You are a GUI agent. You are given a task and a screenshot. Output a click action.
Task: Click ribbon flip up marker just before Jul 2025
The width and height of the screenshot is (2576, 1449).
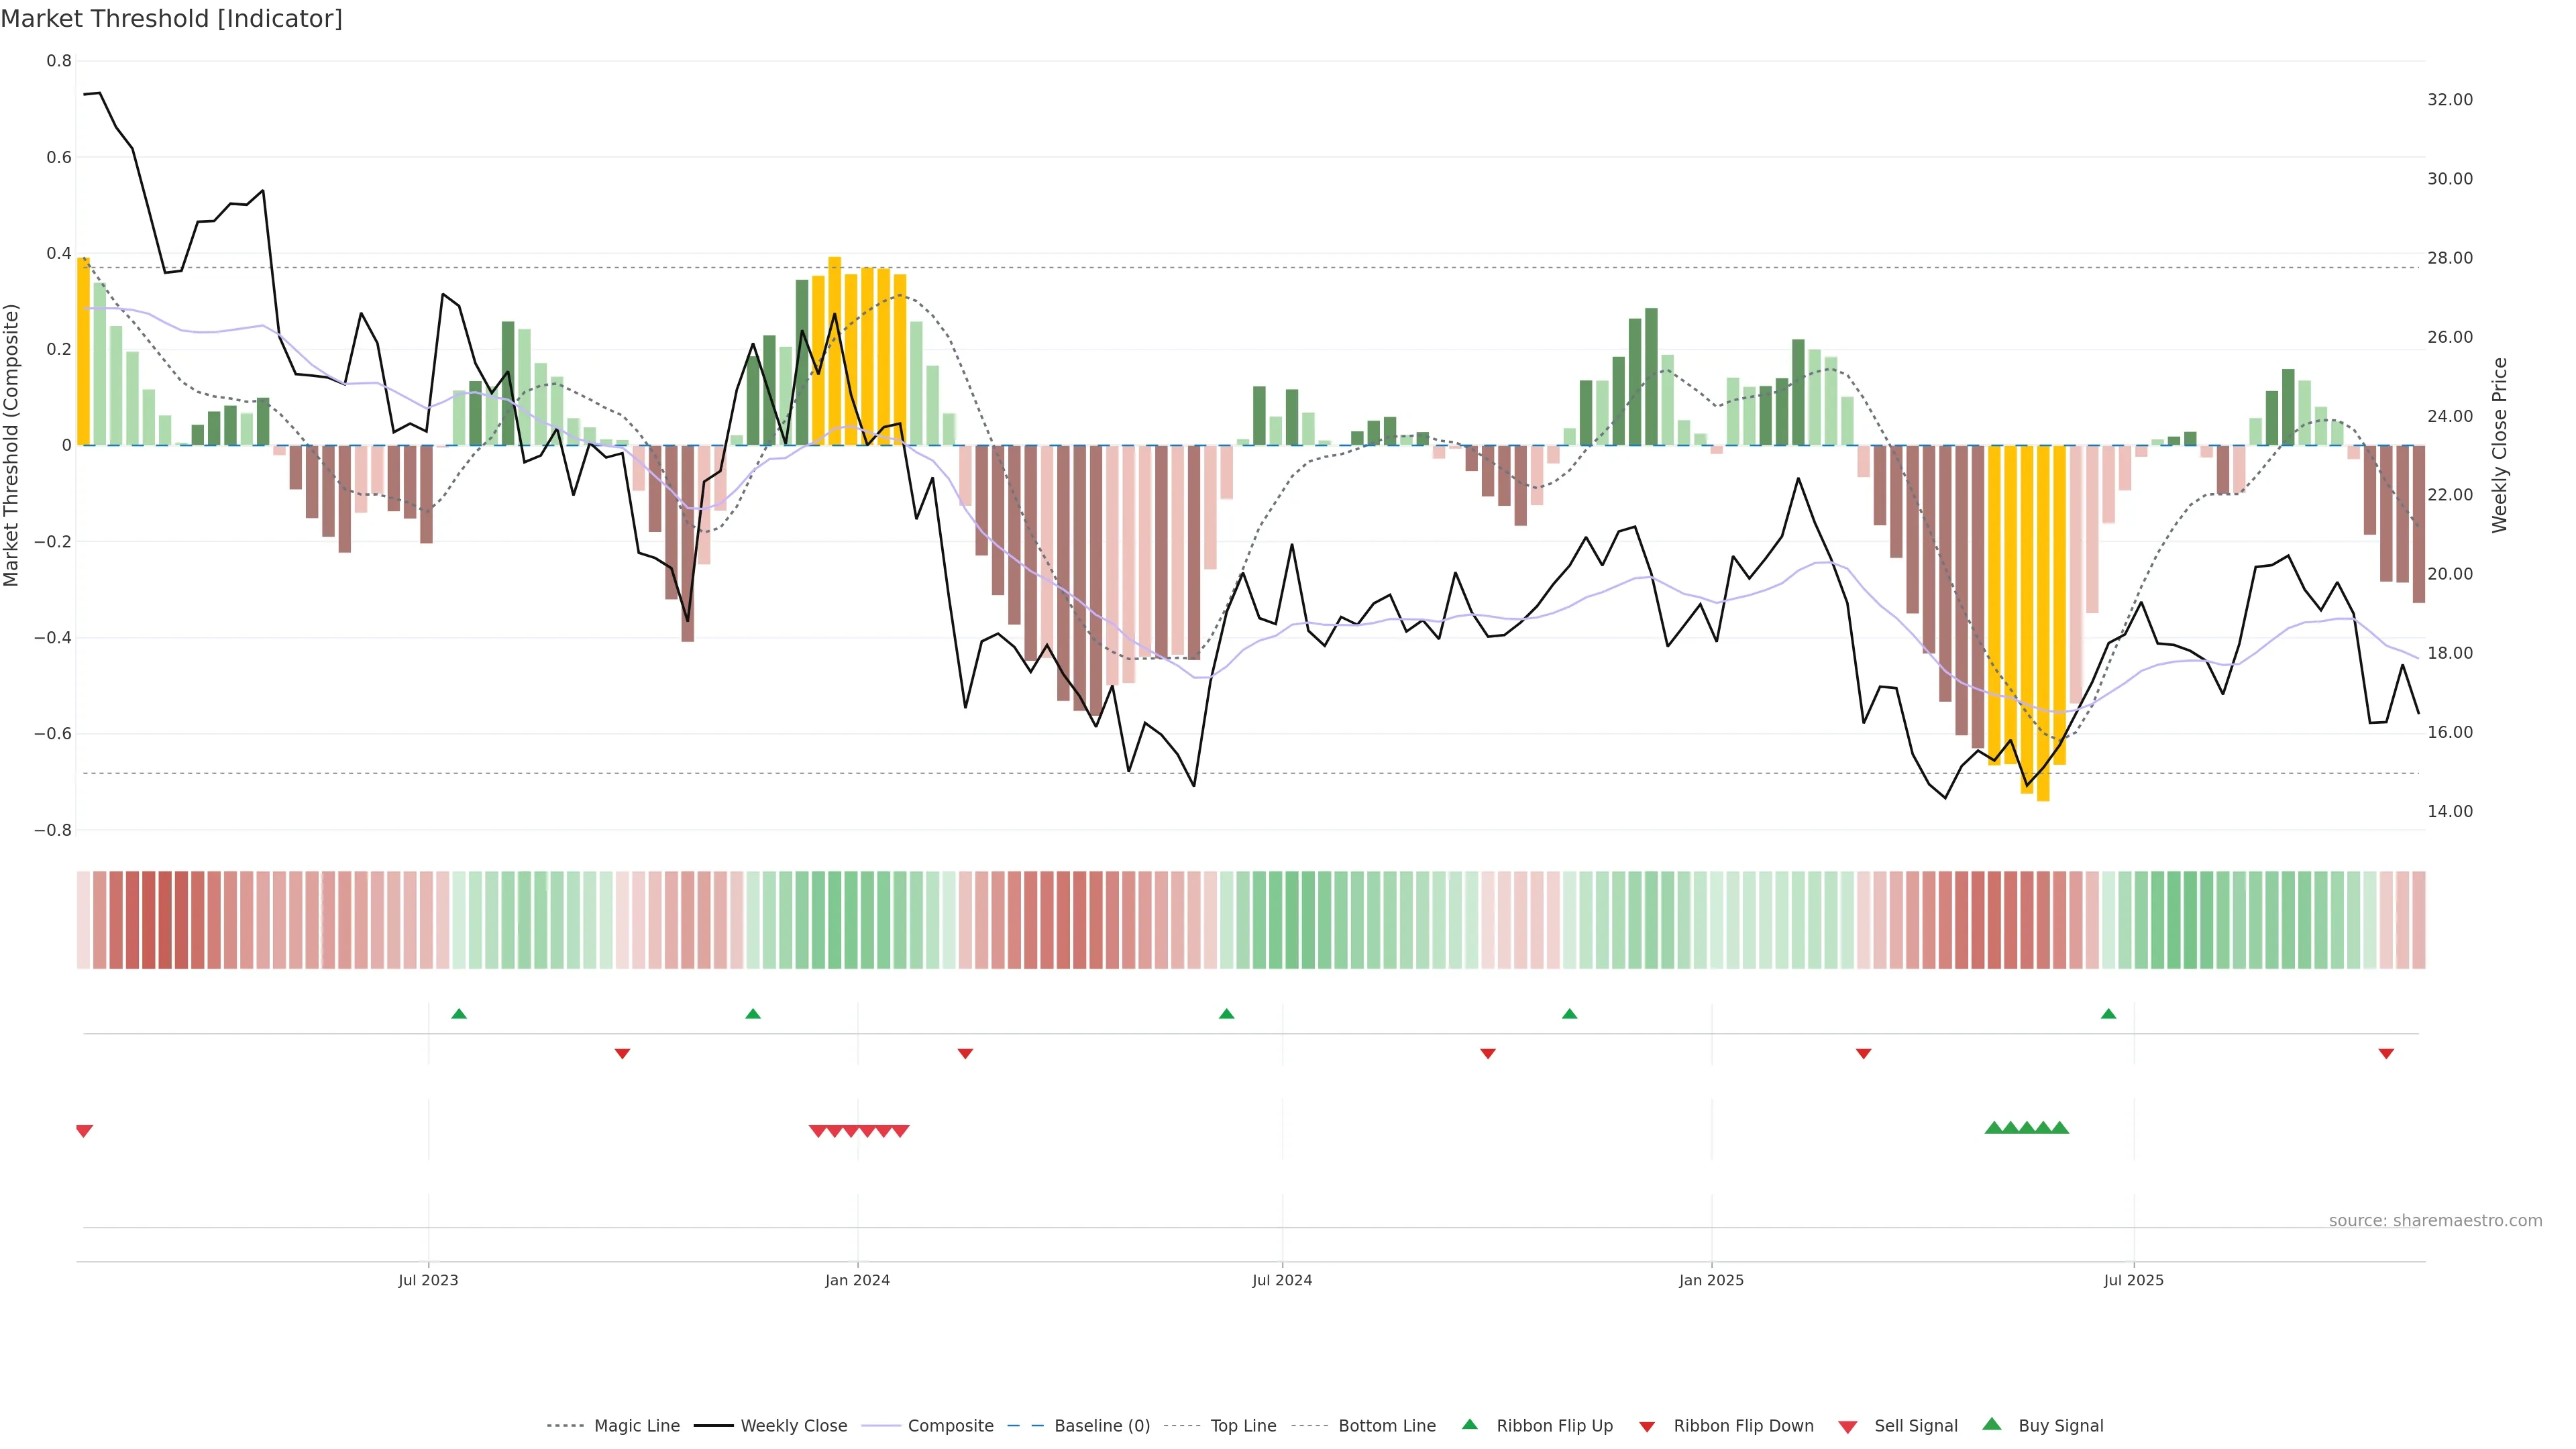[x=2109, y=1014]
